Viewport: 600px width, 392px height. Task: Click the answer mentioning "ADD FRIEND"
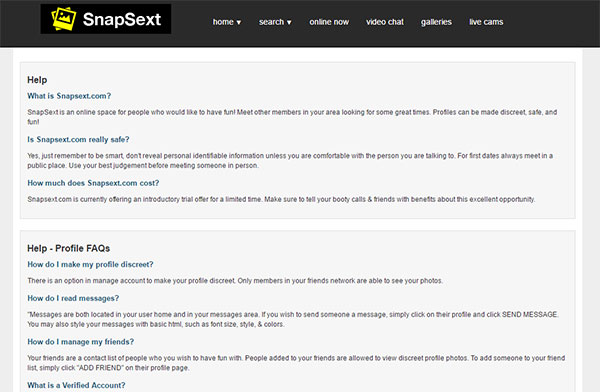(x=296, y=363)
